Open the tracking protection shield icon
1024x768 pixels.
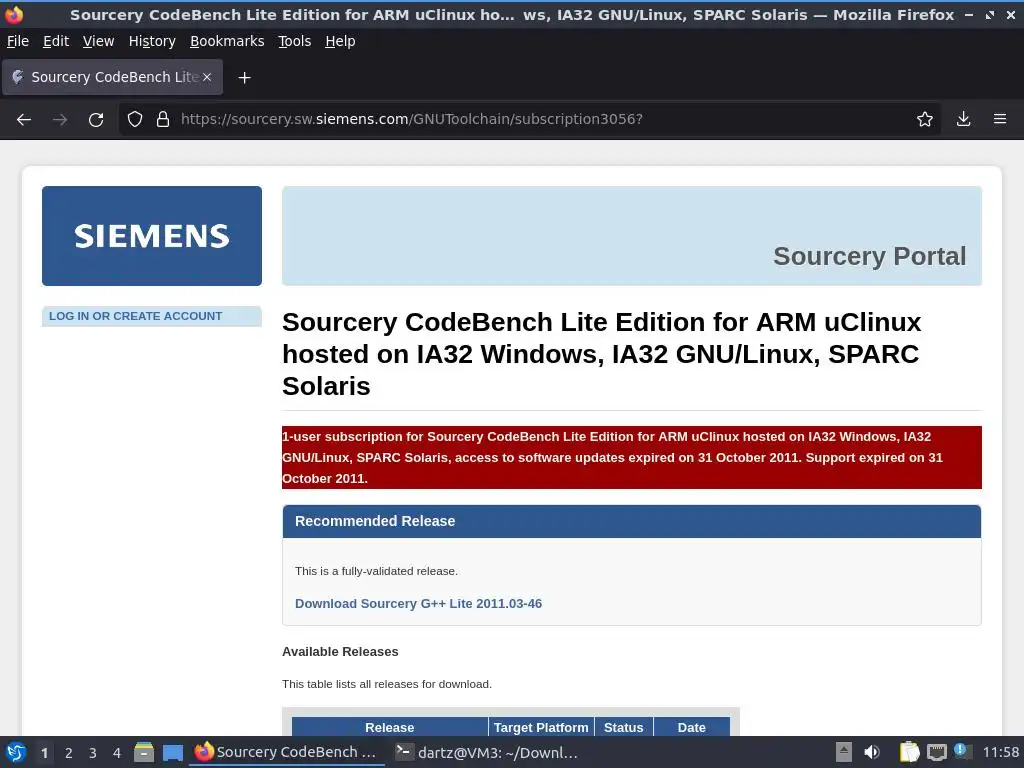pos(135,119)
